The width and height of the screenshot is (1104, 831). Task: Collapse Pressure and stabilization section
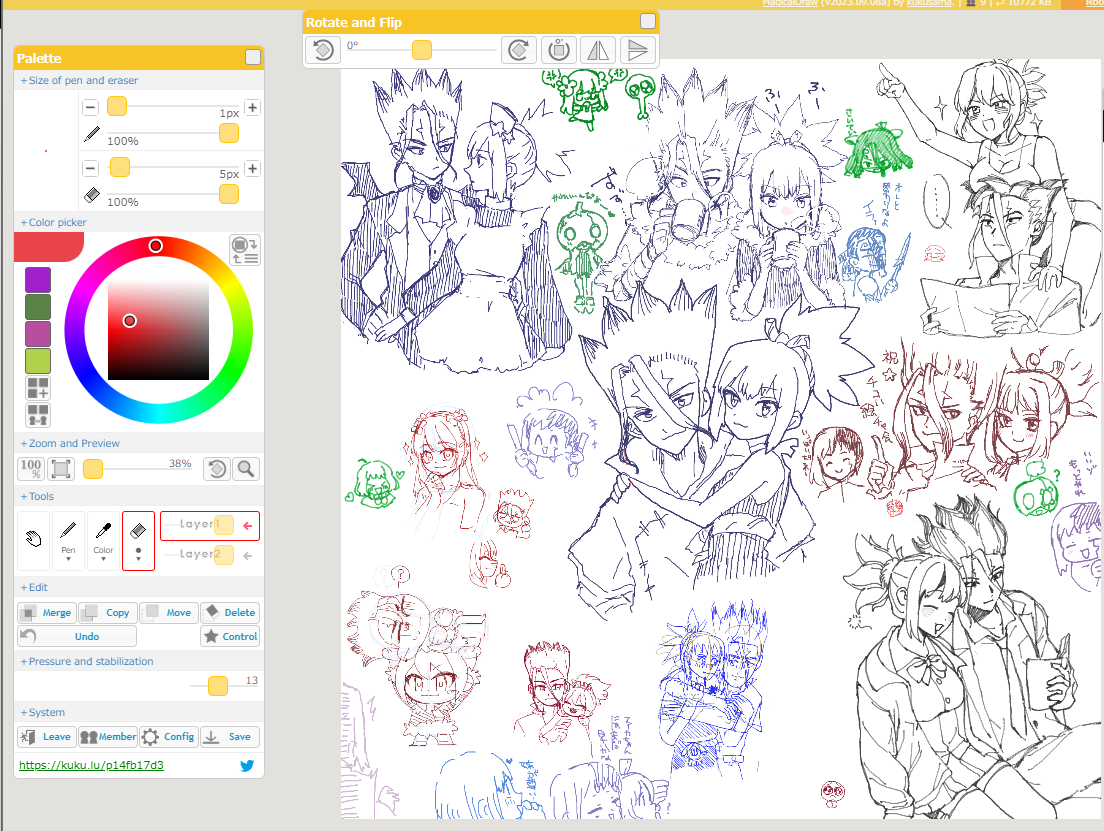coord(87,661)
